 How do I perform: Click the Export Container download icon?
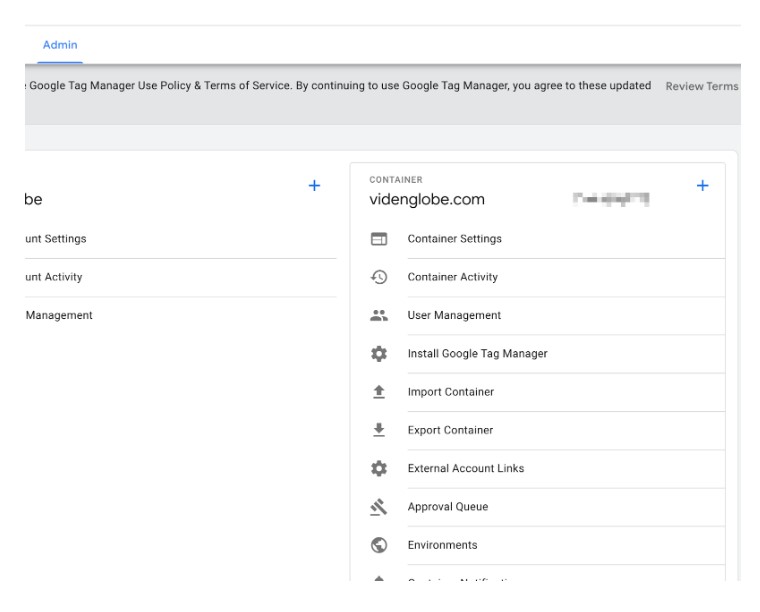pos(379,430)
